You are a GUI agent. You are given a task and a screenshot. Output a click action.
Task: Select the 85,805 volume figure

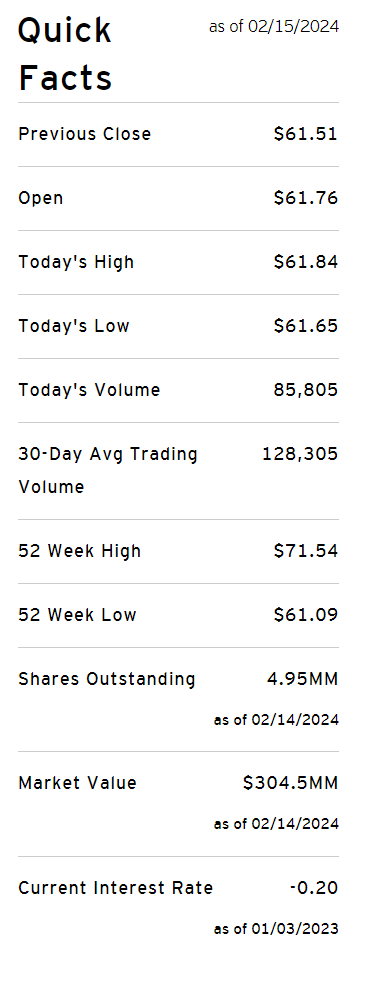[x=306, y=390]
